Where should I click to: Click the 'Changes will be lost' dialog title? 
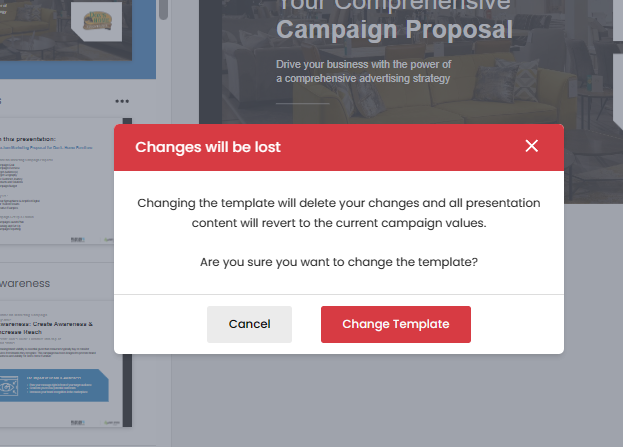pos(208,147)
